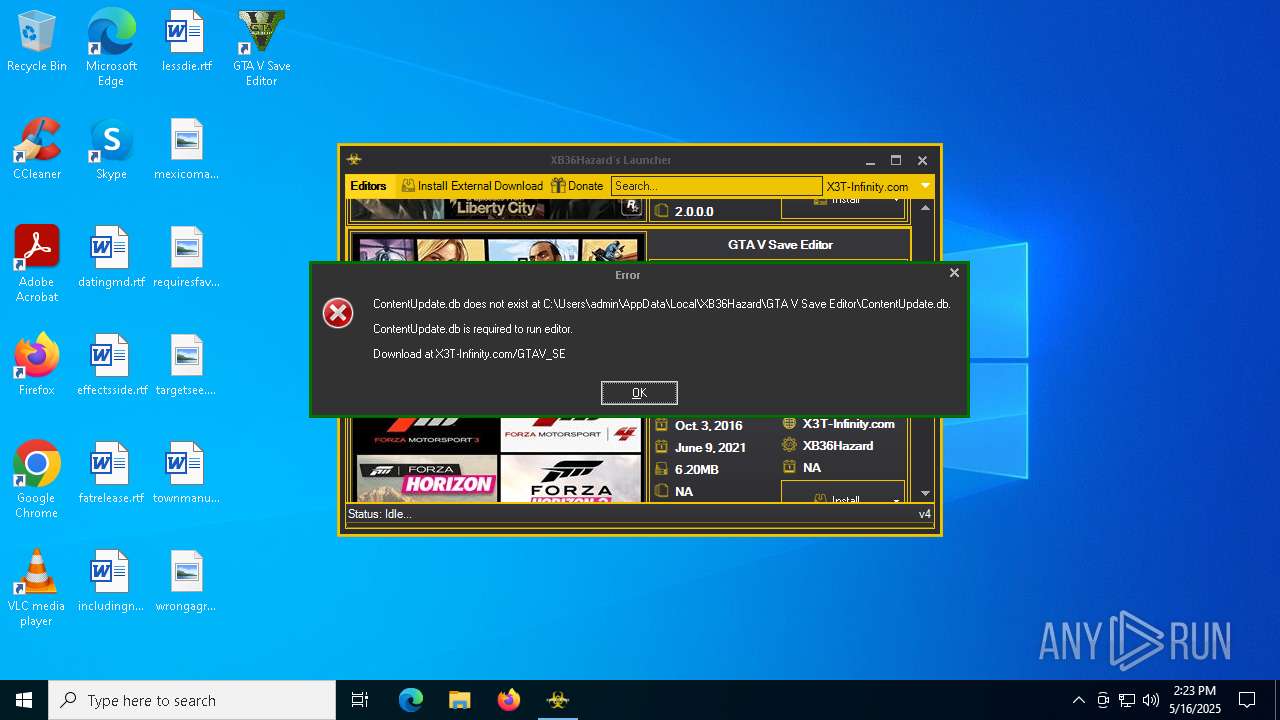Maximize the XB36Hazard's Launcher window
1280x720 pixels.
tap(896, 160)
